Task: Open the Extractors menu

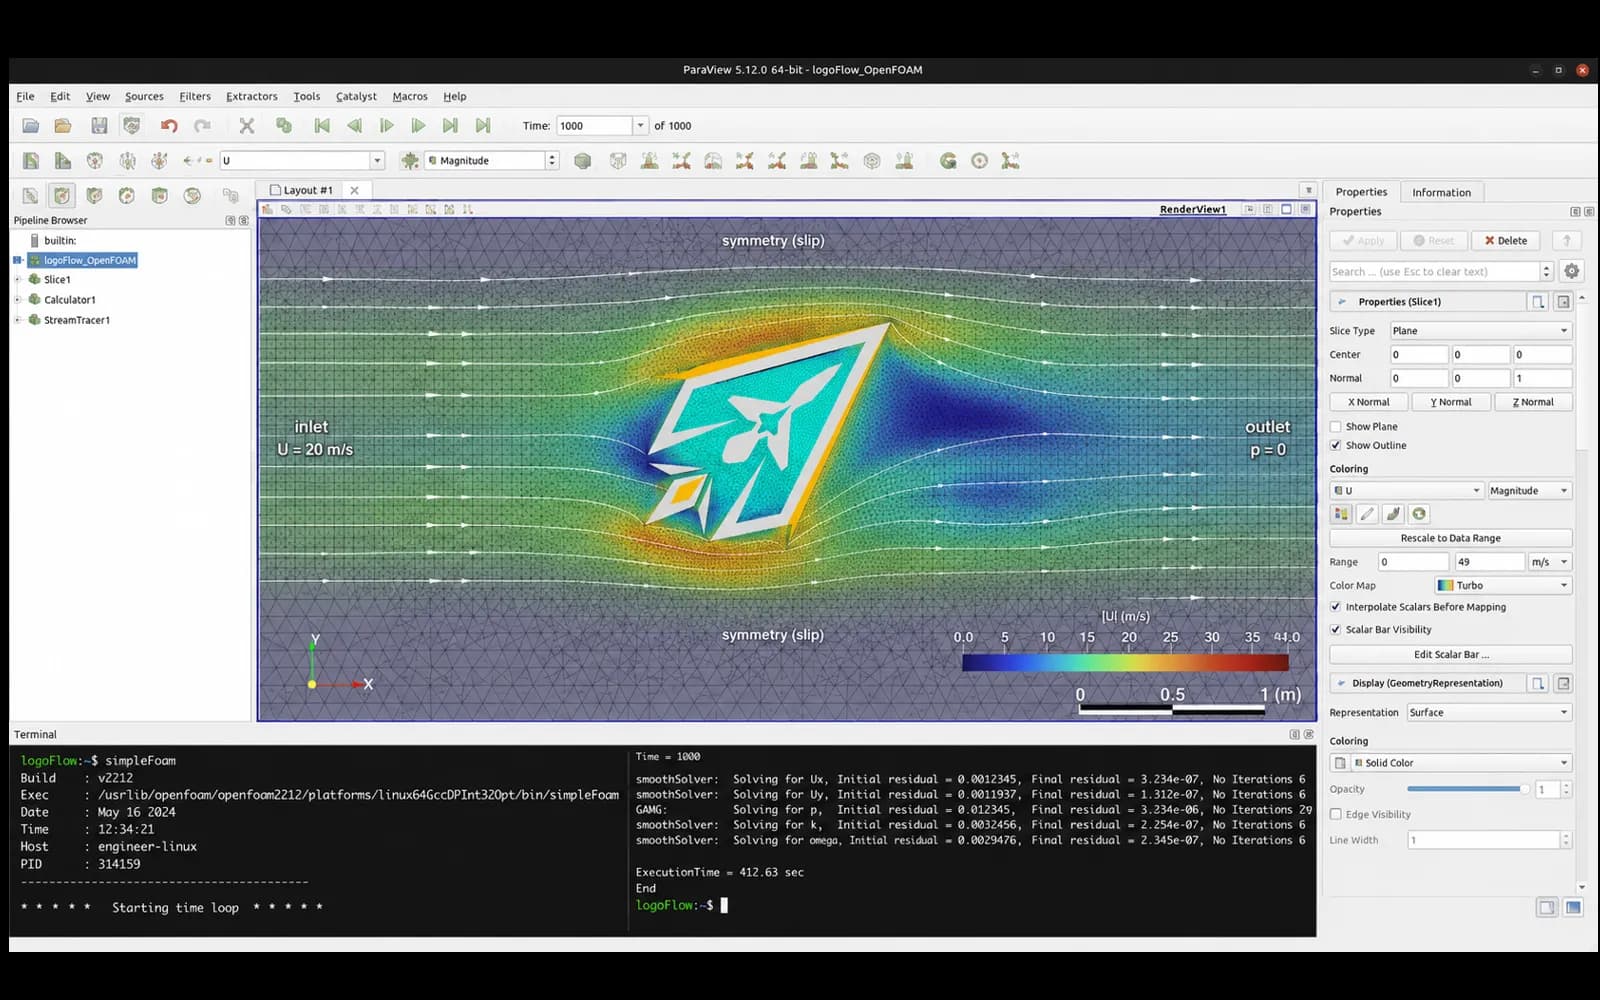Action: pyautogui.click(x=252, y=97)
